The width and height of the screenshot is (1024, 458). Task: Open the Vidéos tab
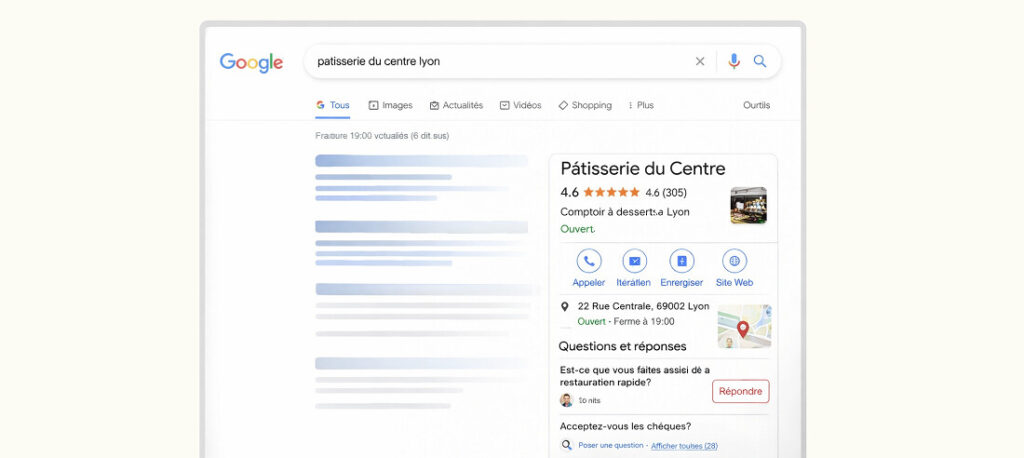(x=520, y=105)
